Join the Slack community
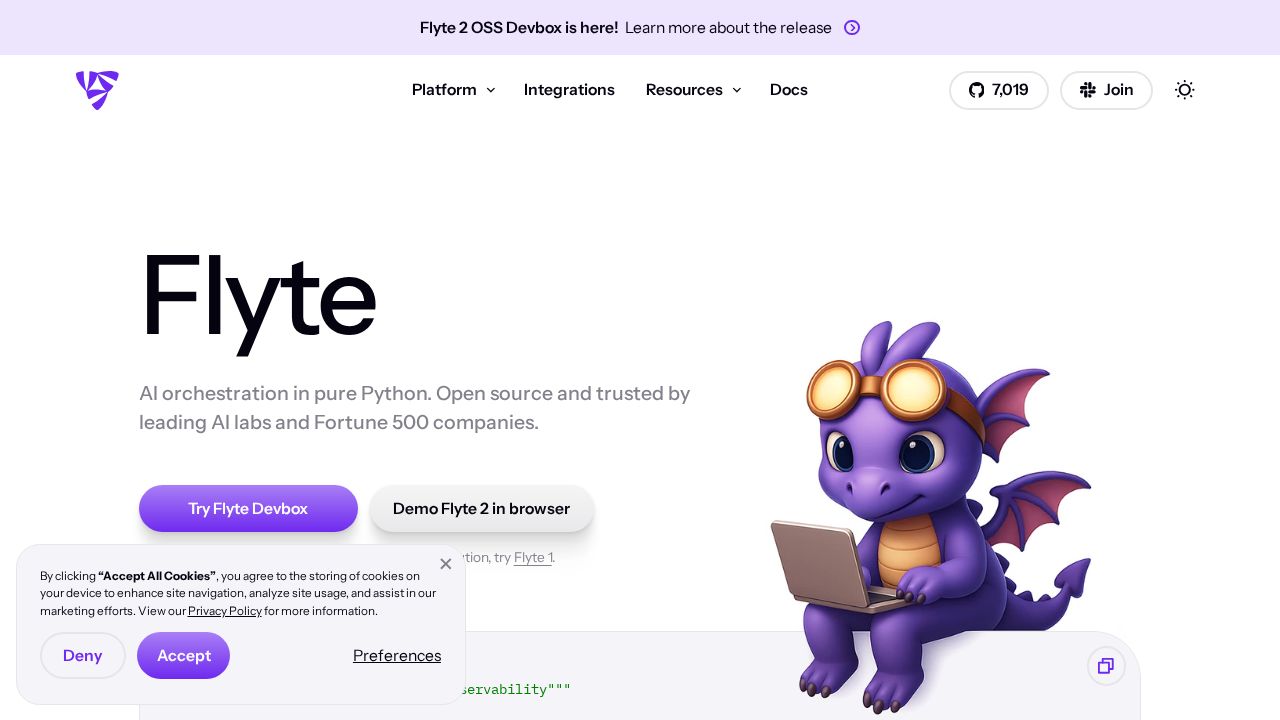The image size is (1280, 720). coord(1106,90)
